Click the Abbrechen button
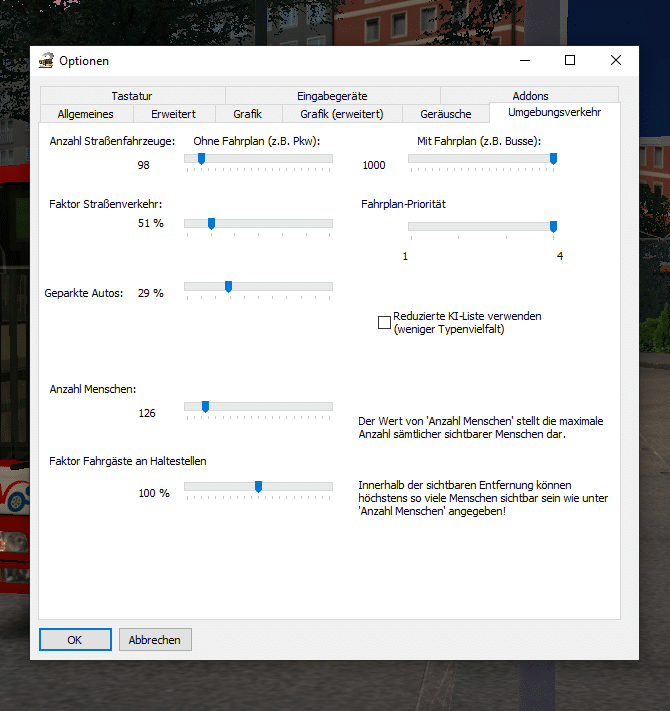 [155, 640]
